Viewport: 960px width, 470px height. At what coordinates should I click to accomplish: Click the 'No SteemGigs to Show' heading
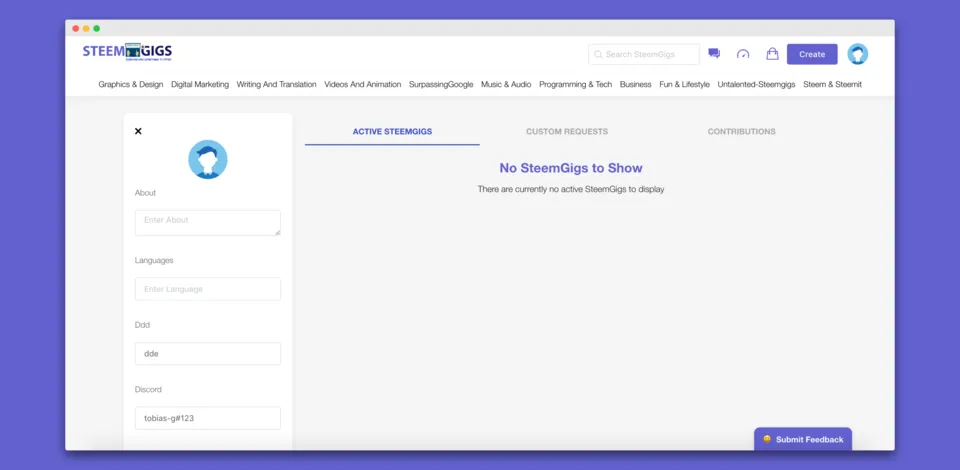click(x=571, y=168)
